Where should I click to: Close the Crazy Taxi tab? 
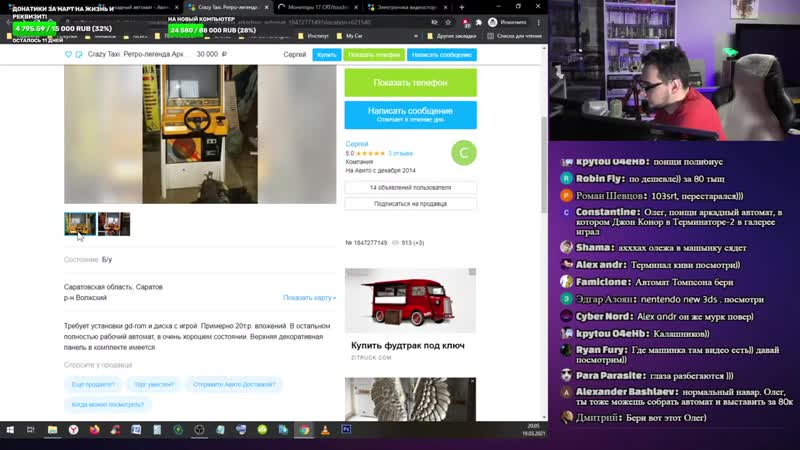pyautogui.click(x=266, y=7)
